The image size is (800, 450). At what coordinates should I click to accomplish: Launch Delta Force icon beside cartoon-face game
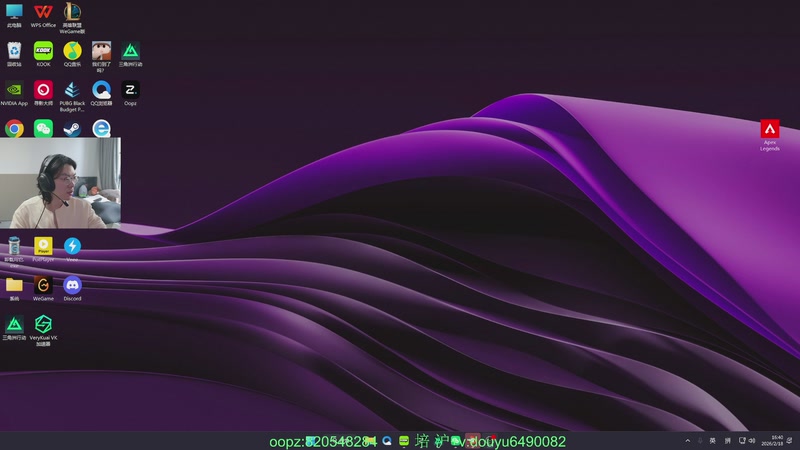(x=131, y=54)
